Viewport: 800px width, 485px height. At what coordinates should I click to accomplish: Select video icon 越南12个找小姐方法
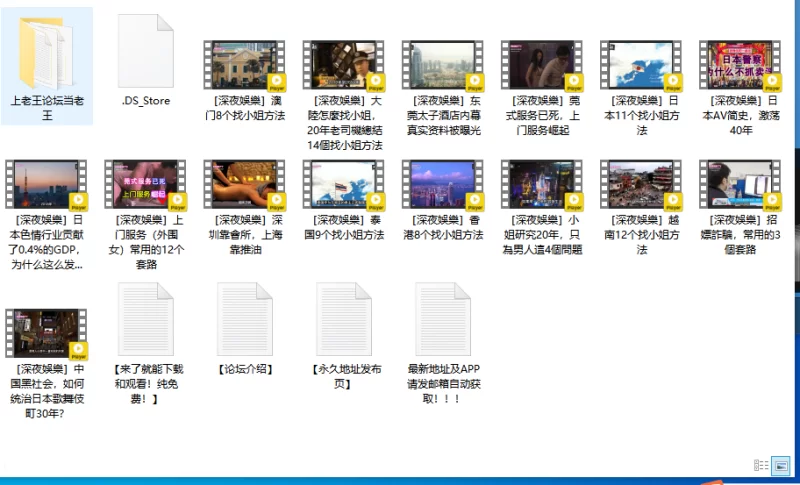click(641, 185)
